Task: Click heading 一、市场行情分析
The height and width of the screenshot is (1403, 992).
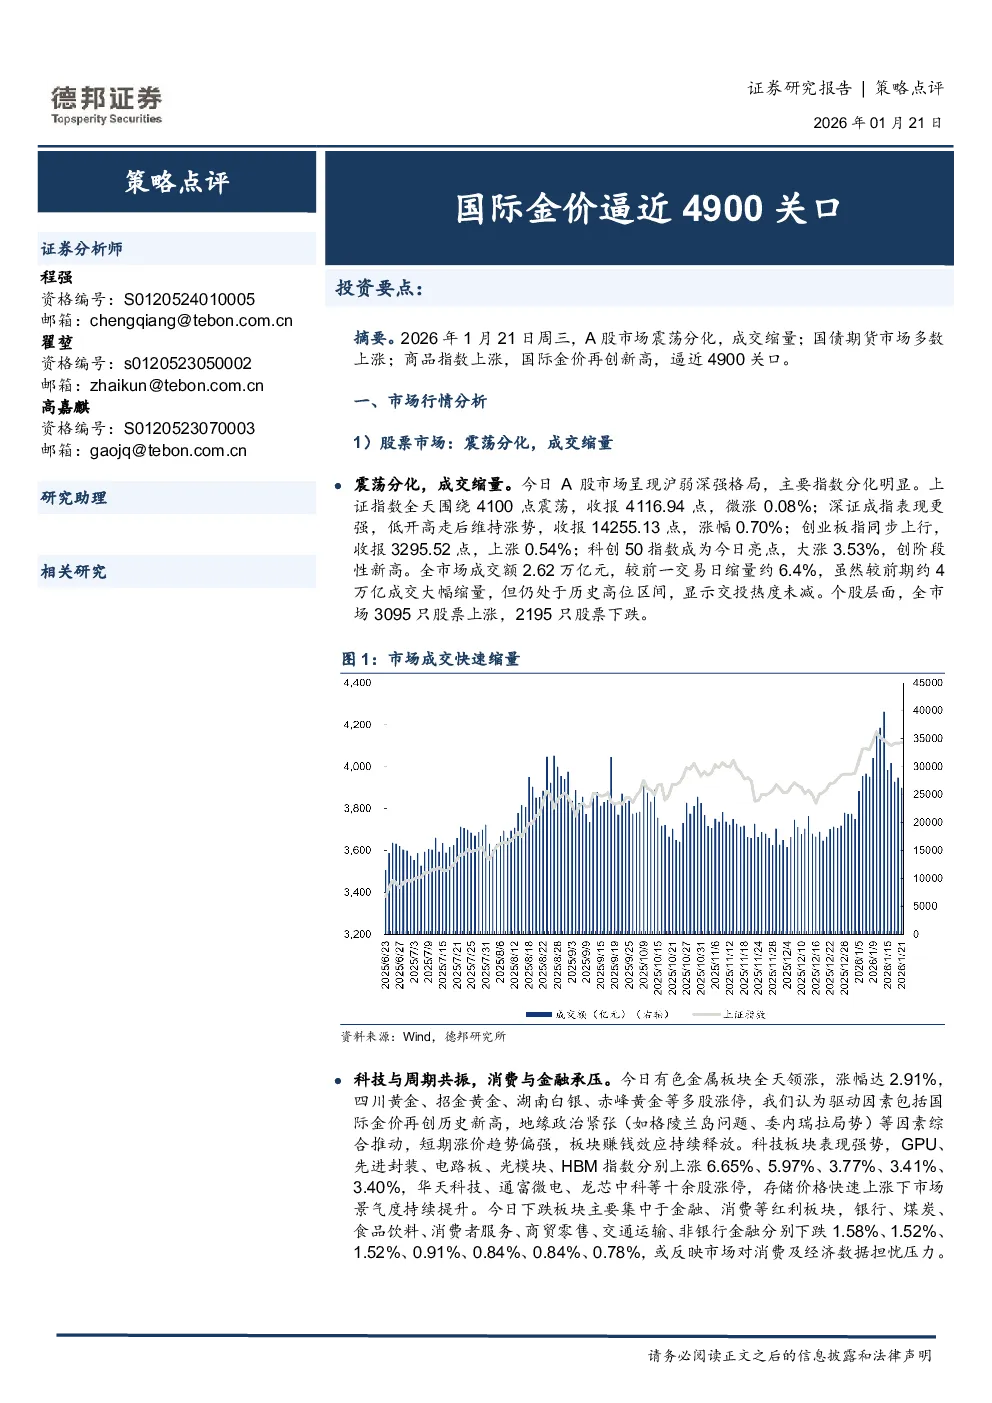Action: (x=420, y=401)
